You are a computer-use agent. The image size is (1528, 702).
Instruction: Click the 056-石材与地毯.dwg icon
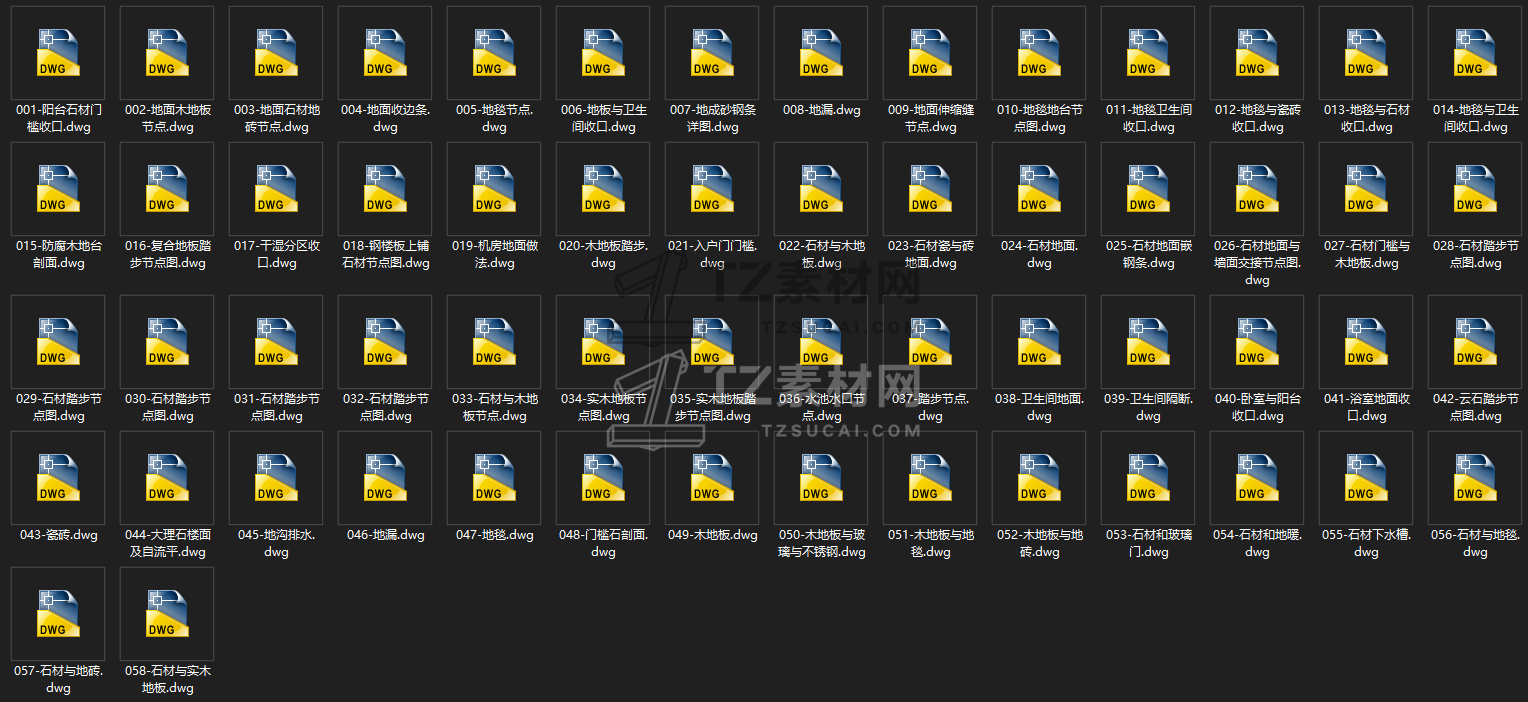click(x=1475, y=478)
